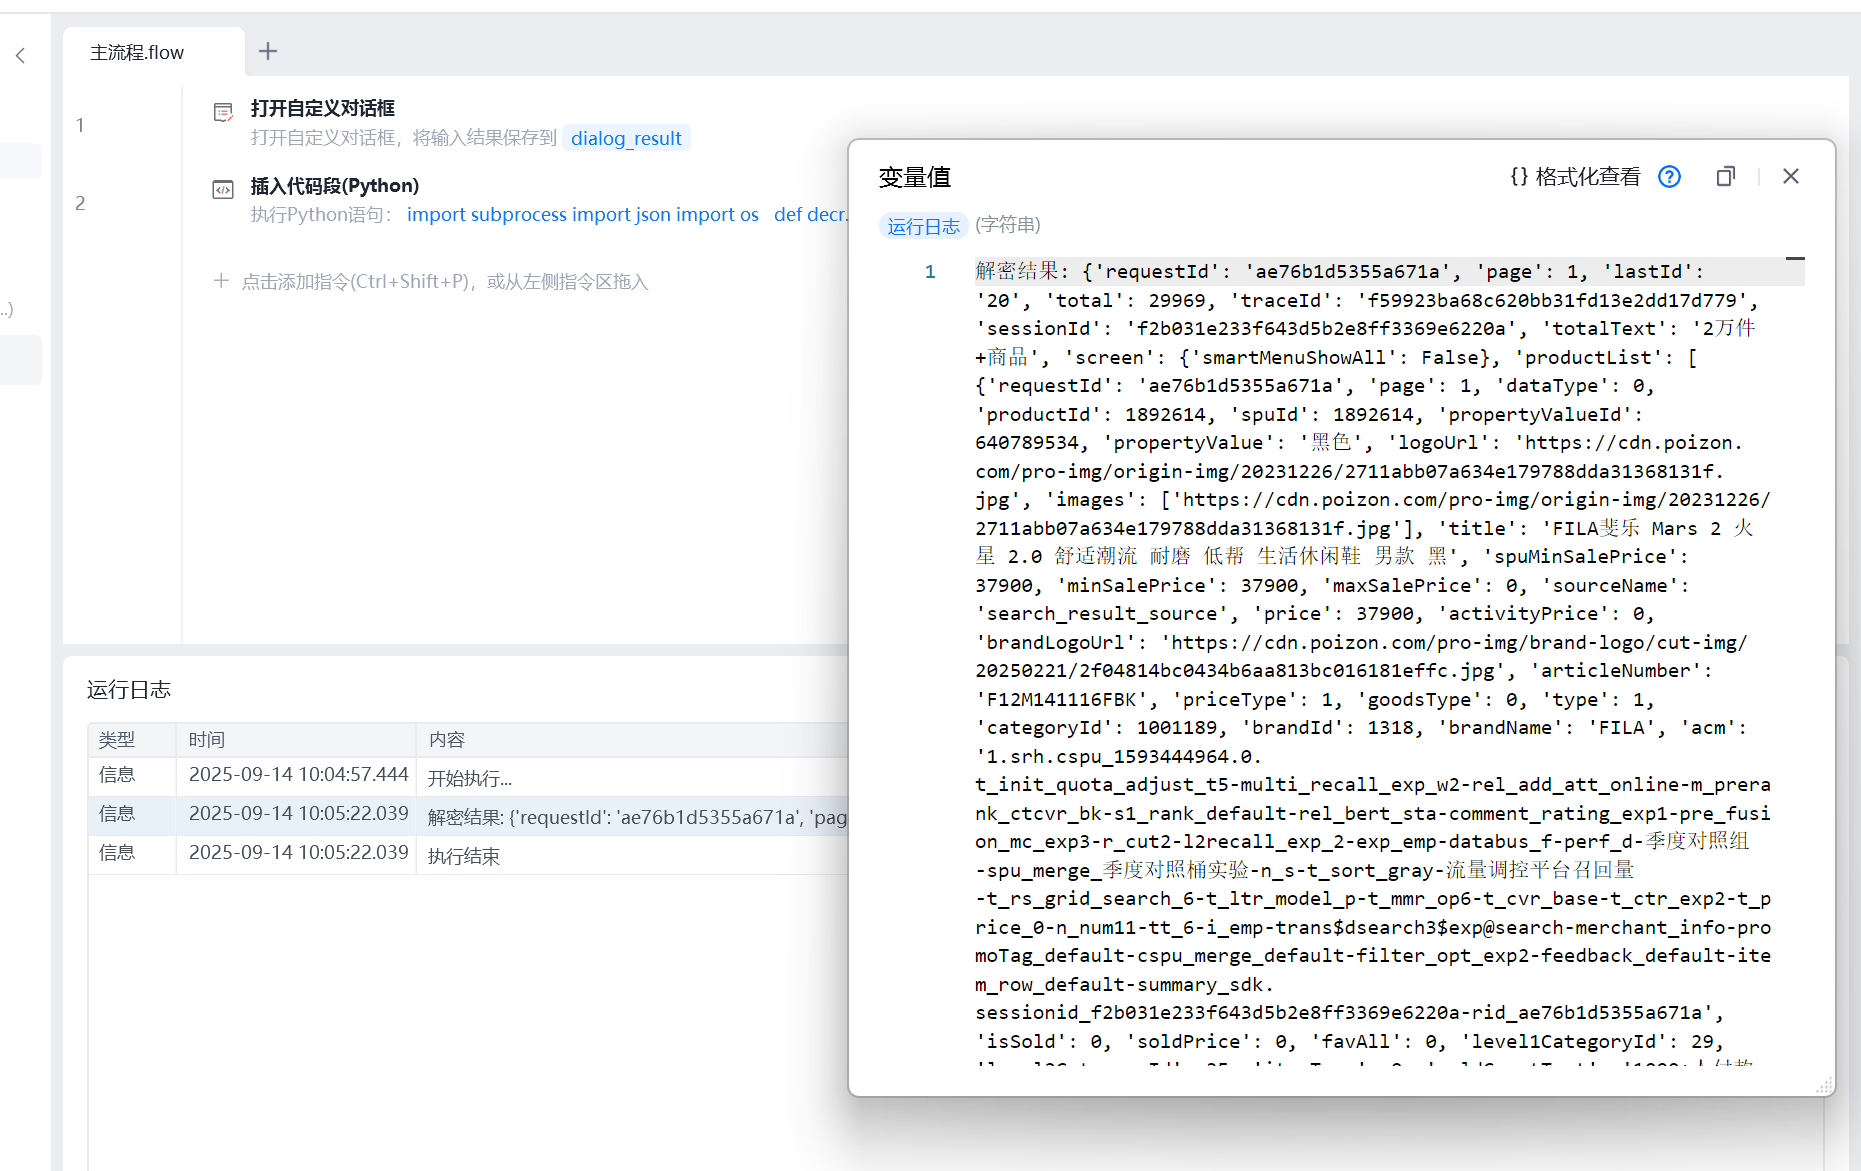Open the help question mark icon
This screenshot has width=1861, height=1171.
[1669, 177]
